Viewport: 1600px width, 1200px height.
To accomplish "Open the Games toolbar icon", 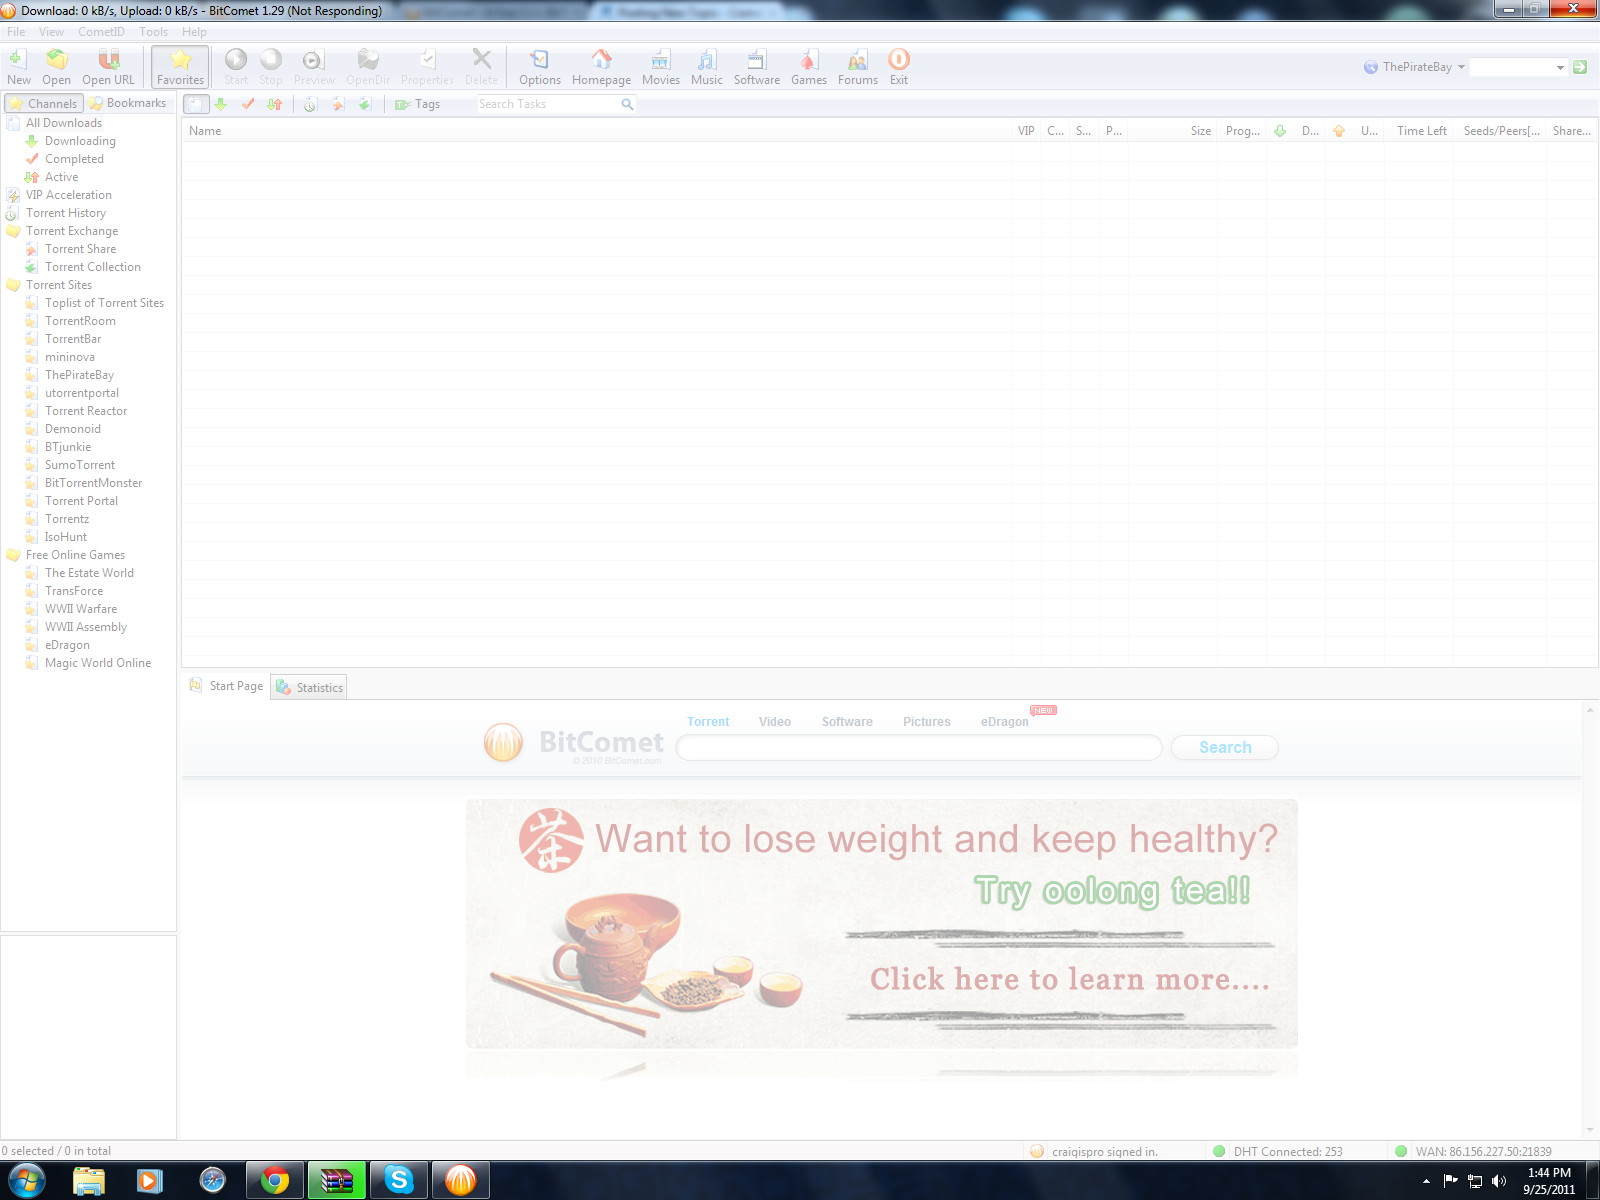I will pyautogui.click(x=809, y=67).
